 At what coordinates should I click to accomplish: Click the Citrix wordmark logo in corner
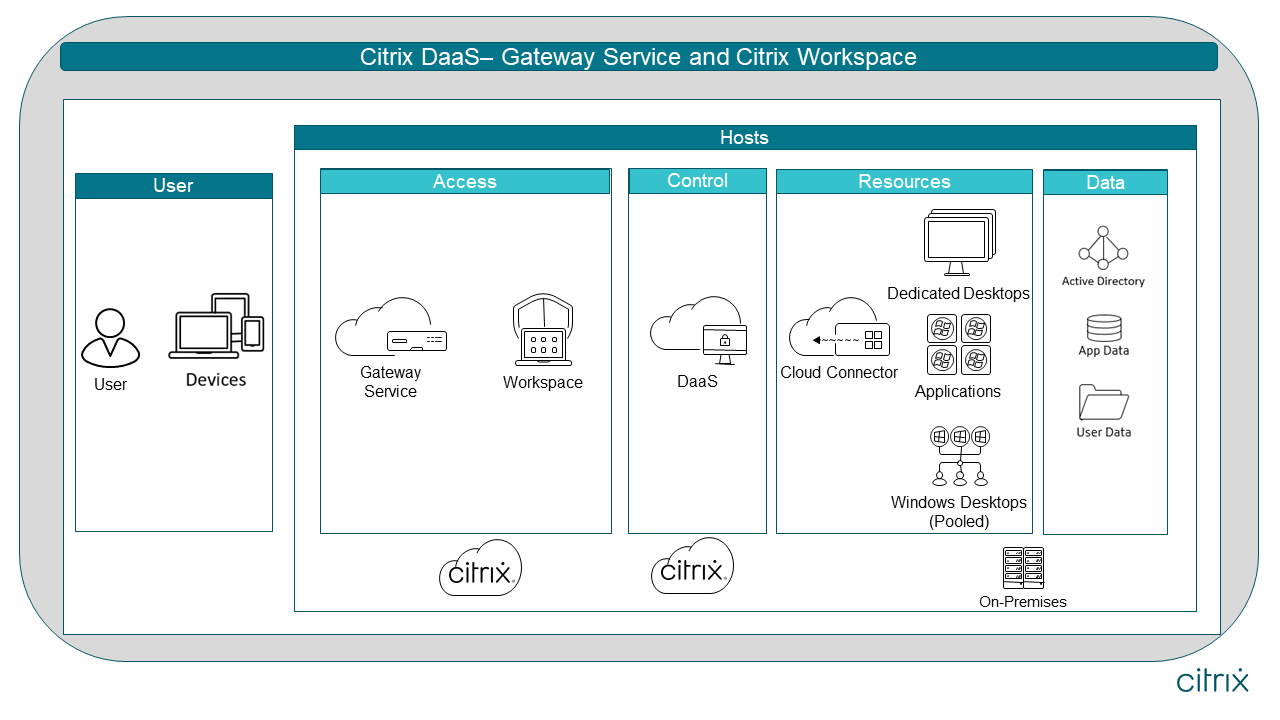click(1212, 680)
